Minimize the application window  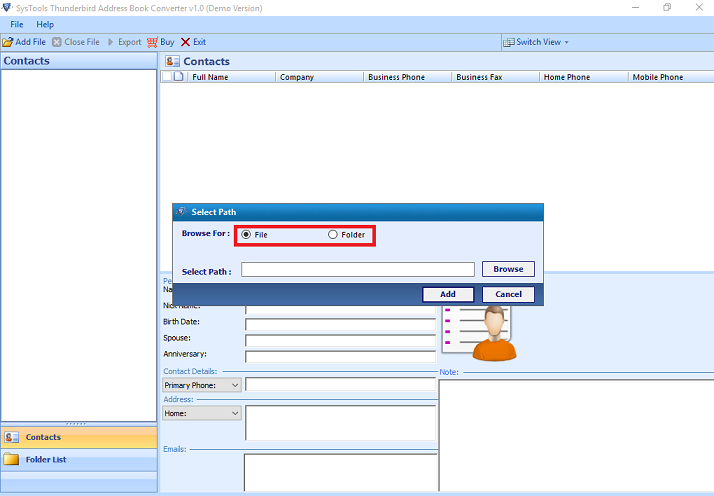(636, 7)
